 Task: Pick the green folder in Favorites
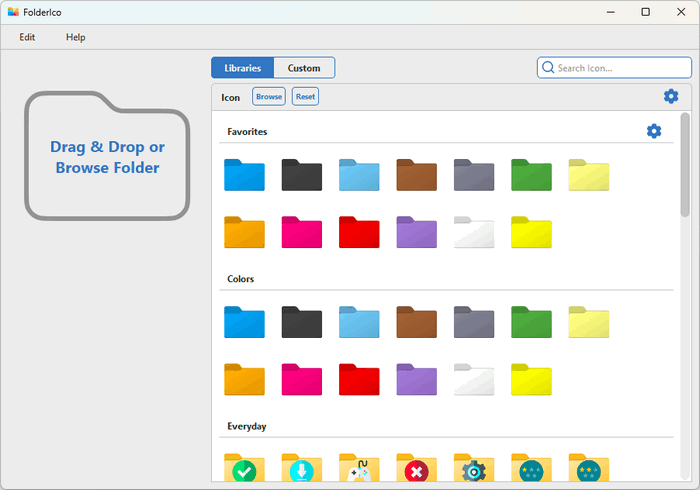coord(531,175)
